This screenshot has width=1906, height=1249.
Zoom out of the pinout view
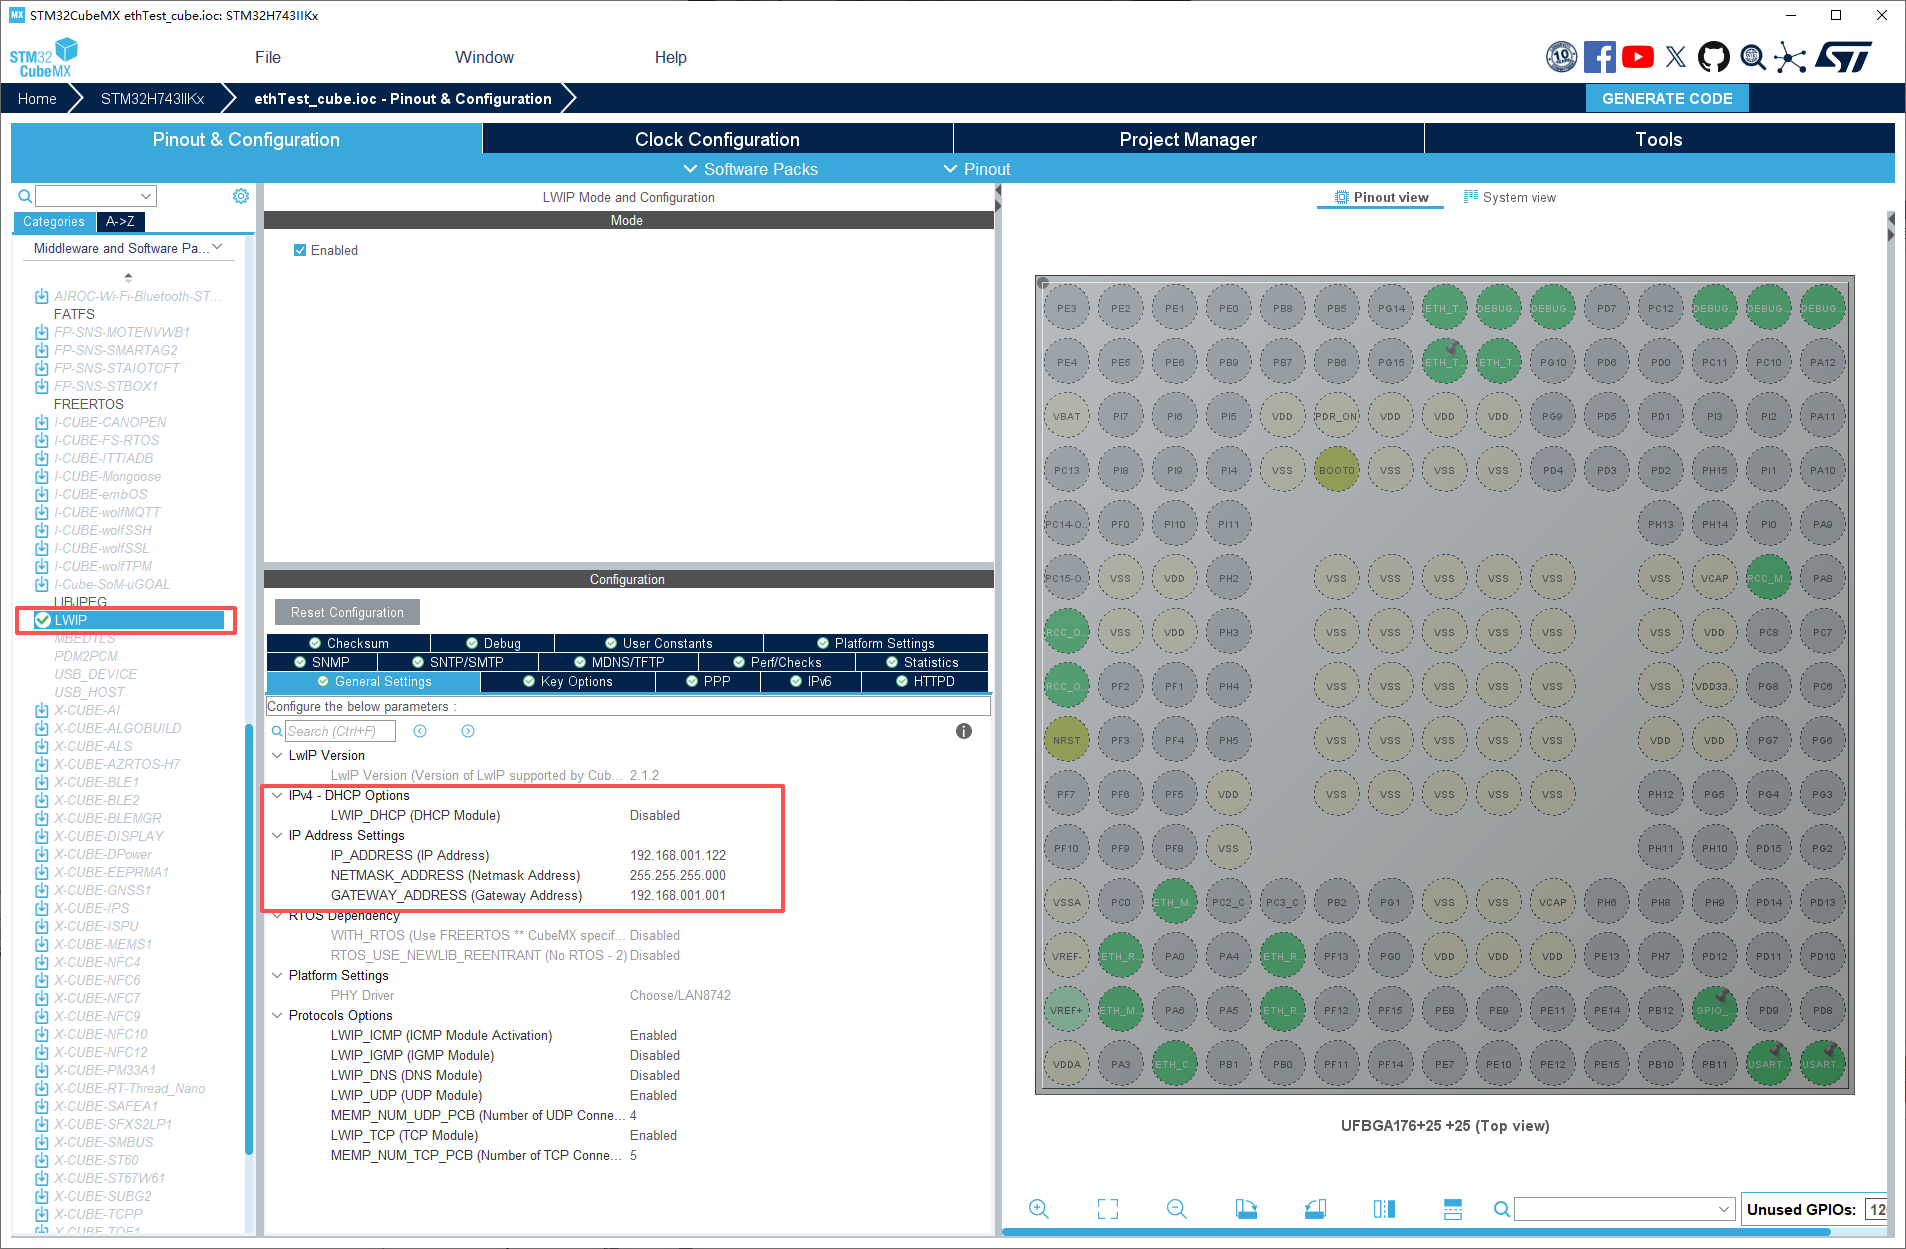1177,1209
